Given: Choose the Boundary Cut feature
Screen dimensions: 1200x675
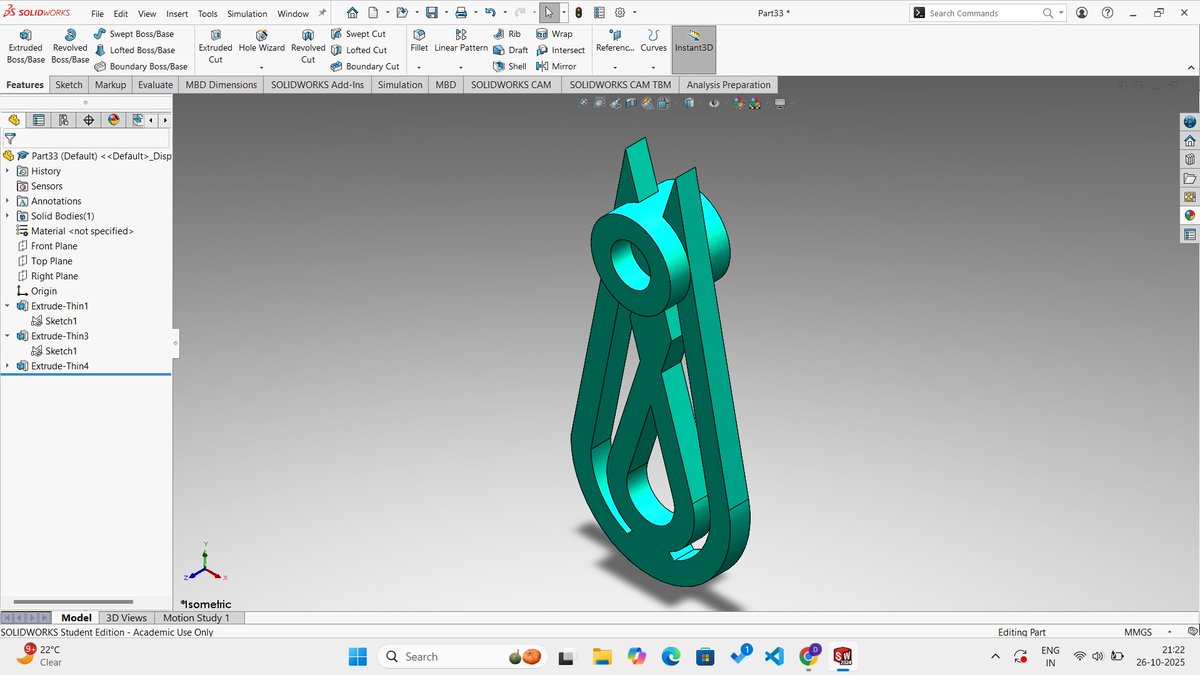Looking at the screenshot, I should pyautogui.click(x=365, y=66).
